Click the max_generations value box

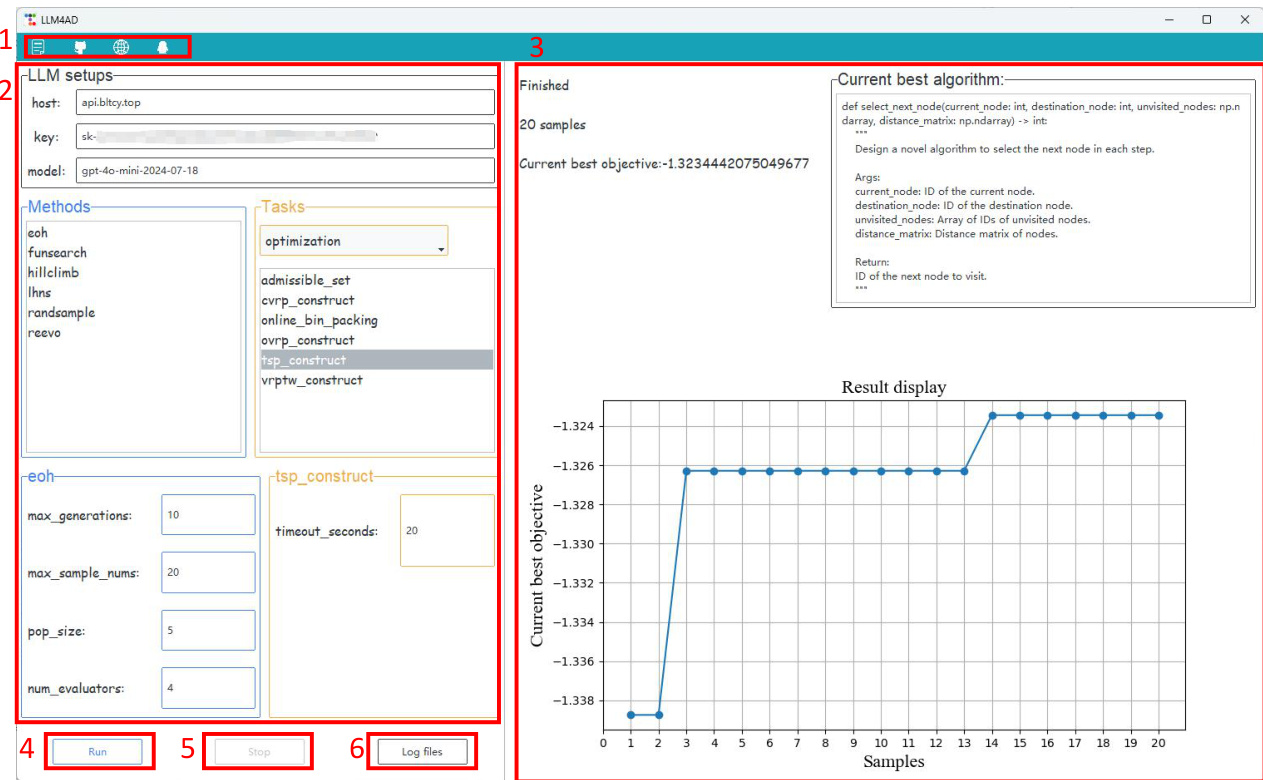pos(208,515)
